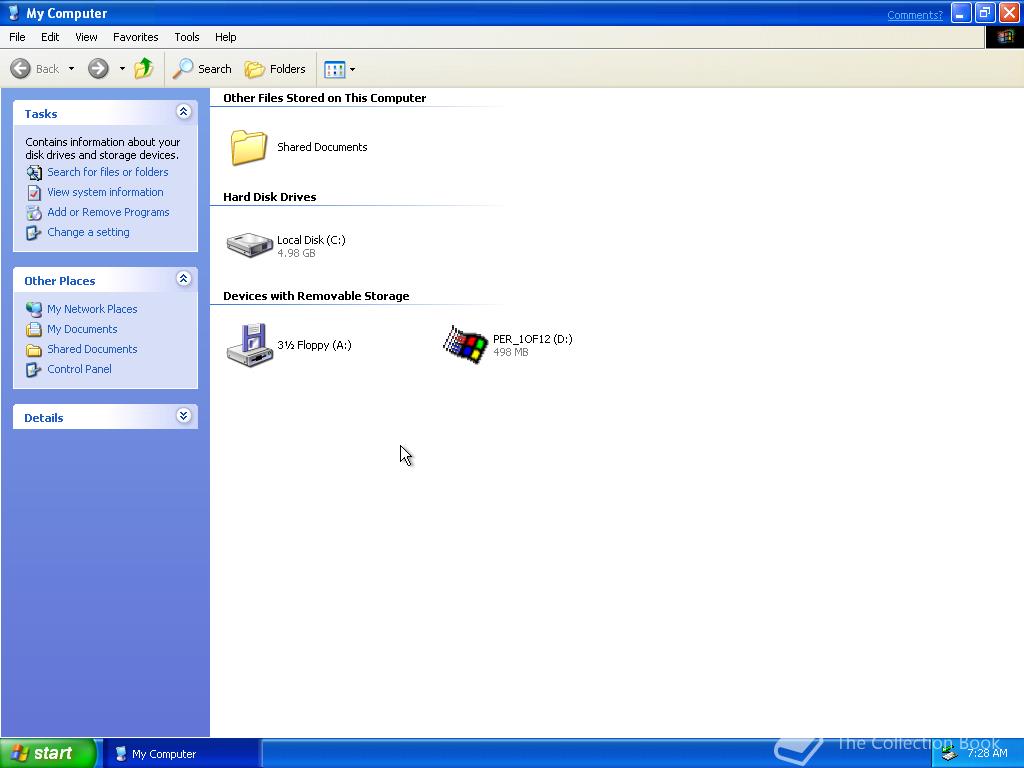Viewport: 1024px width, 768px height.
Task: Click the My Computer title bar icon
Action: (13, 13)
